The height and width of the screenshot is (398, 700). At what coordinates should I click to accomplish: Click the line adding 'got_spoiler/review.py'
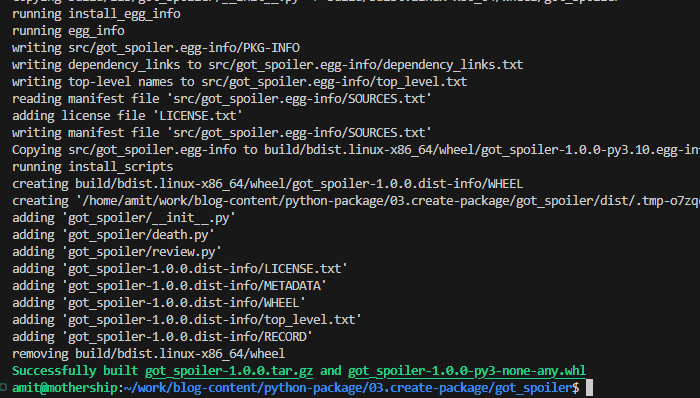117,252
